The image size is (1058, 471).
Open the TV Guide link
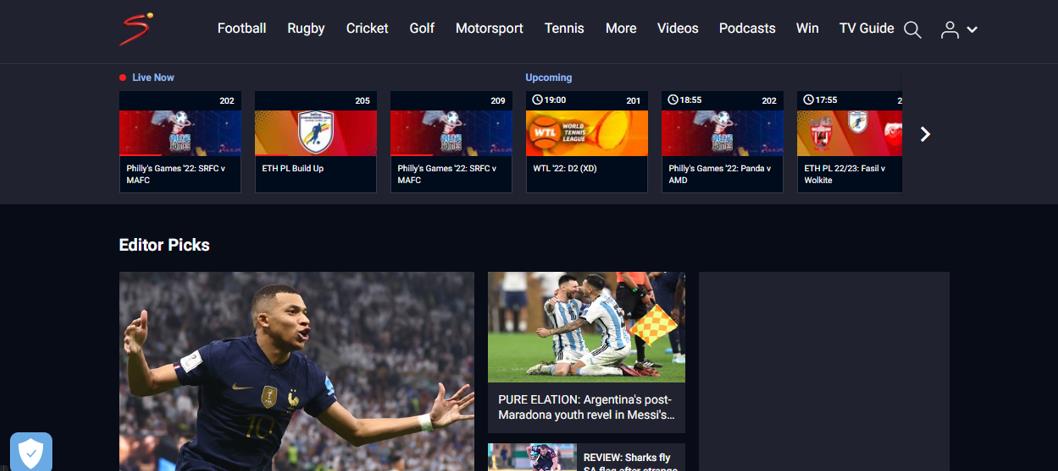(866, 28)
